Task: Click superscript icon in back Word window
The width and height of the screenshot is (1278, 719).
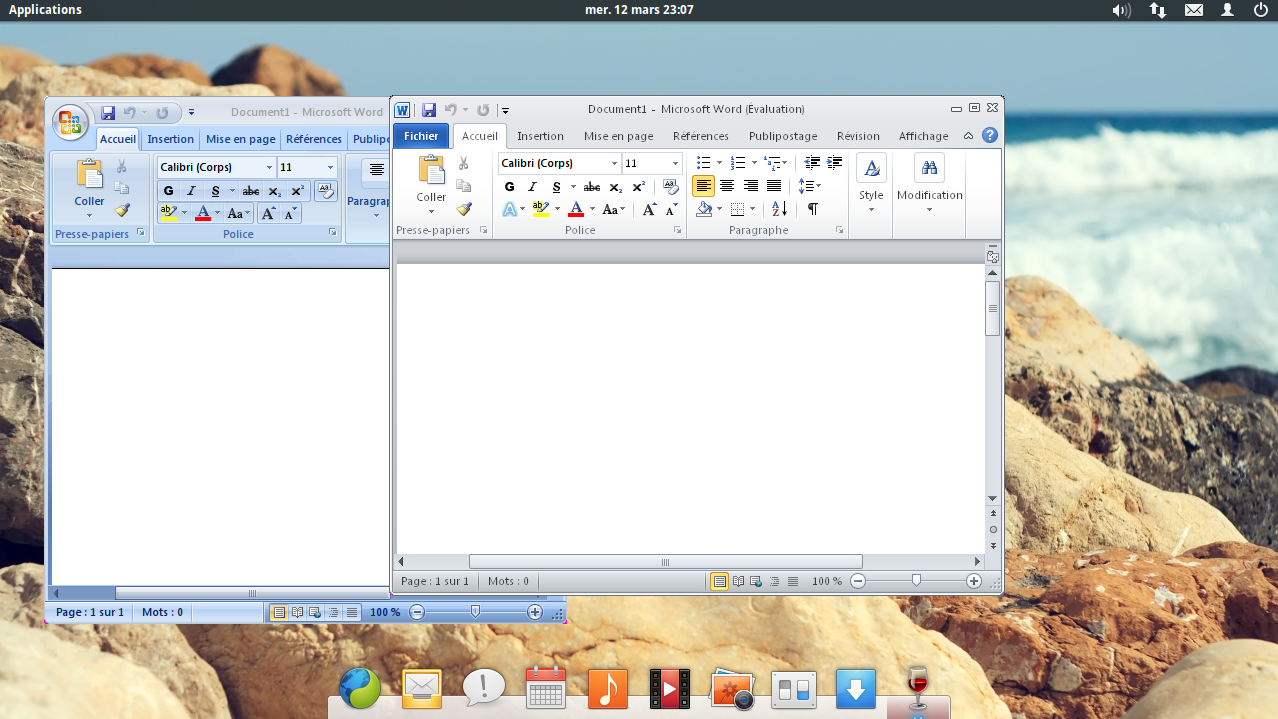Action: pyautogui.click(x=297, y=191)
